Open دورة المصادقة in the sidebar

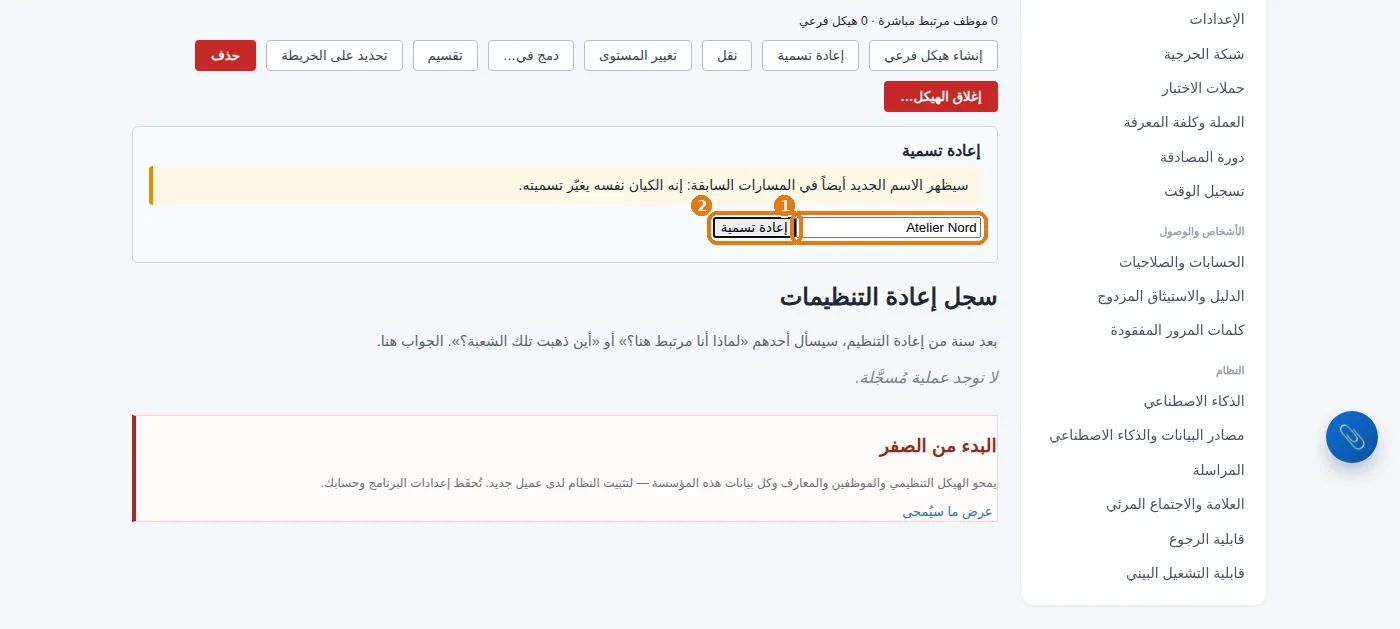1202,157
